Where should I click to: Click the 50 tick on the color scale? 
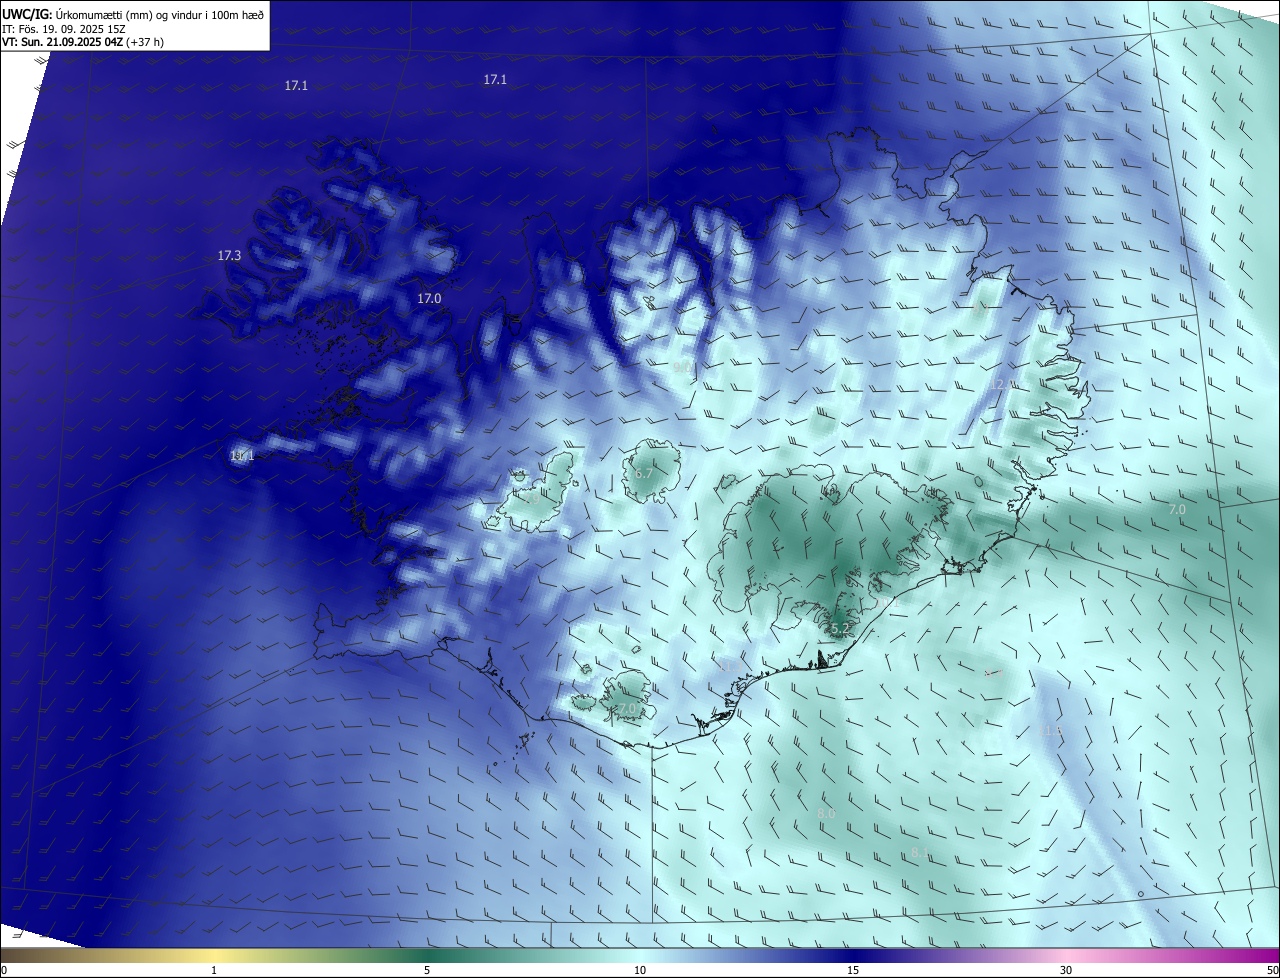coord(1272,971)
